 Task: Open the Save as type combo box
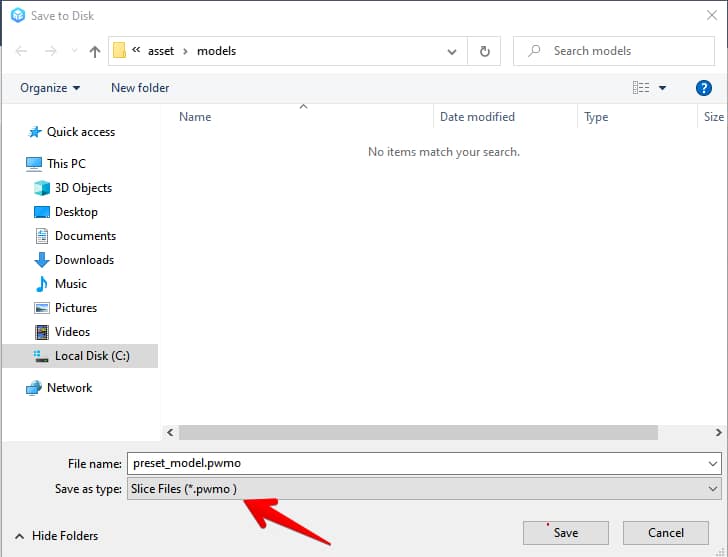tap(424, 489)
